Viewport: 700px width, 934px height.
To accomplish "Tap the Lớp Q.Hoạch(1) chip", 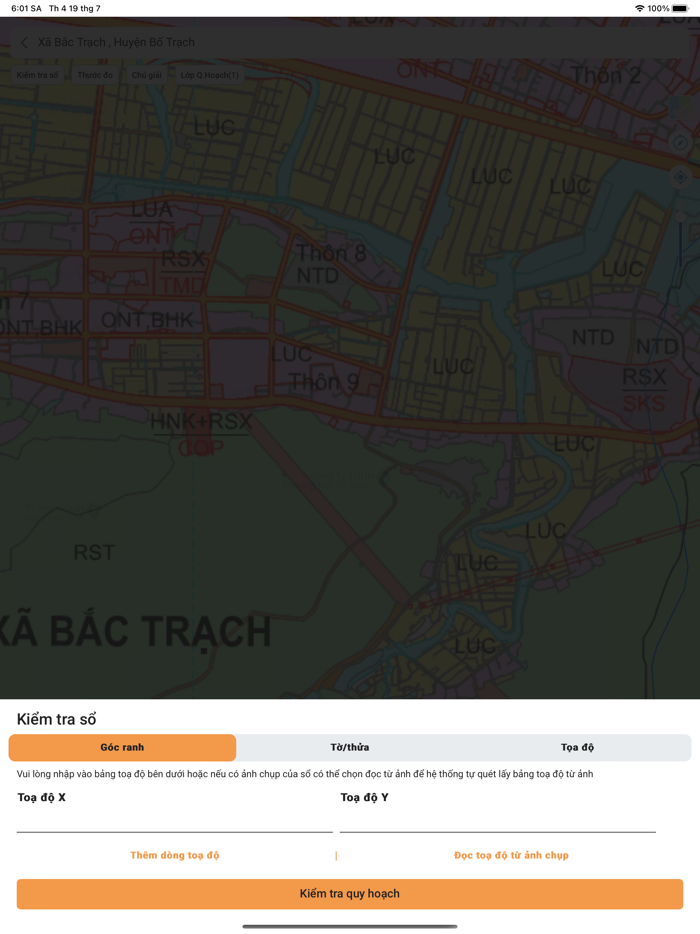I will pos(209,75).
